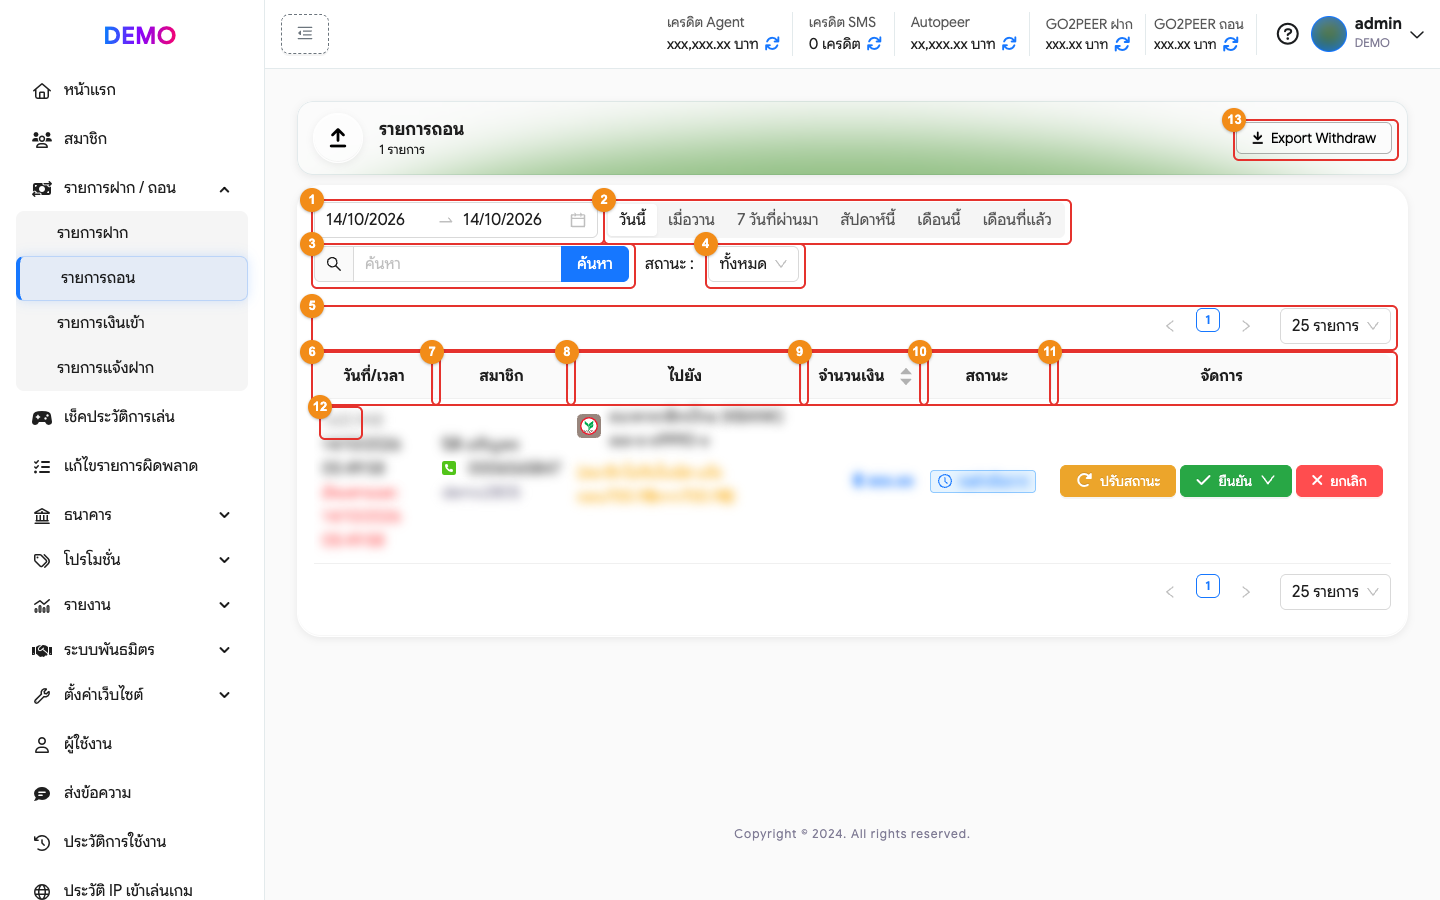This screenshot has width=1440, height=900.
Task: Click the ประวัติการใช้งาน history icon
Action: [42, 843]
